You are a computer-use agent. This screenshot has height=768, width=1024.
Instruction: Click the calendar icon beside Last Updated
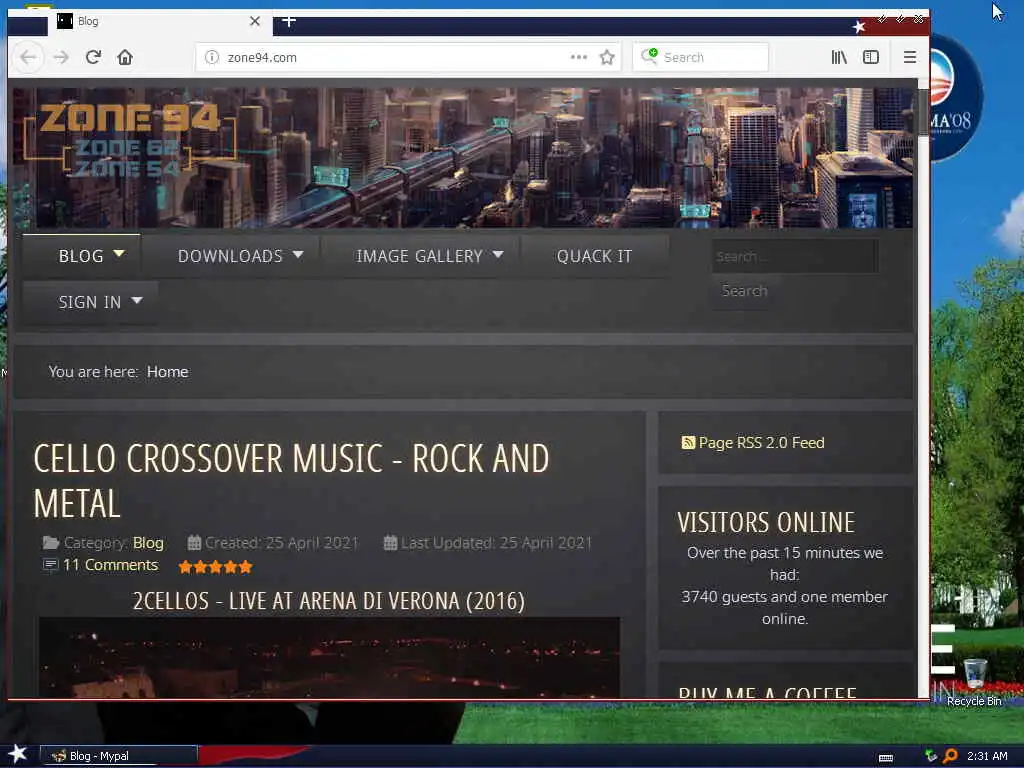click(x=391, y=543)
